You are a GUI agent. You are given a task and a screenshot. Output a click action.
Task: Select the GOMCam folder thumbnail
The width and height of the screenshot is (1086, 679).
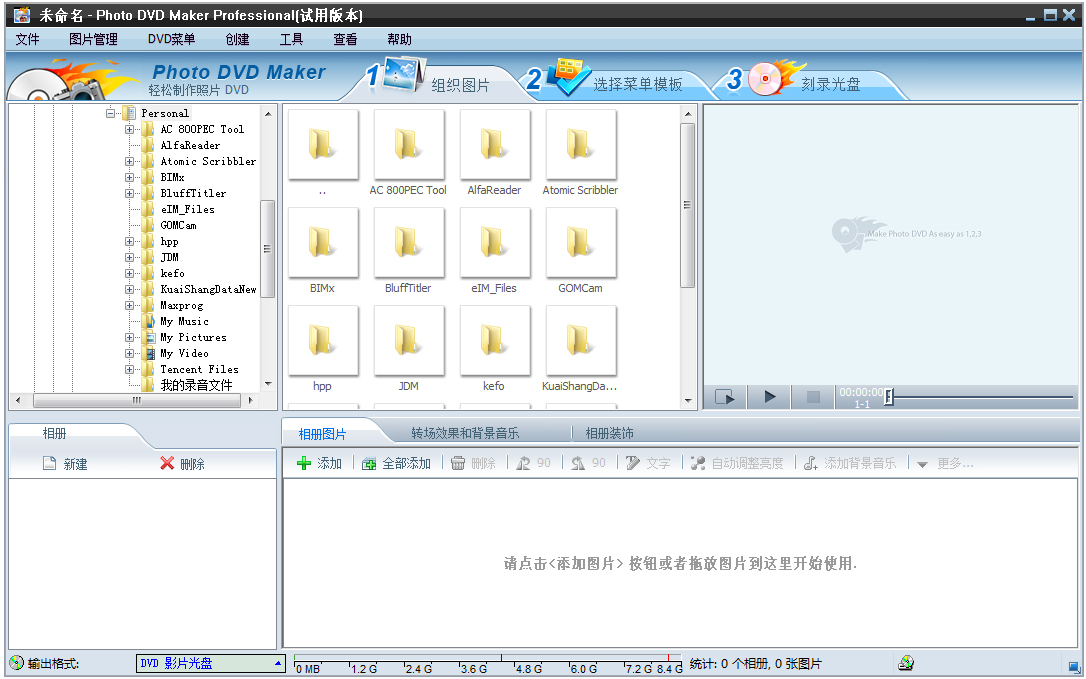(580, 243)
